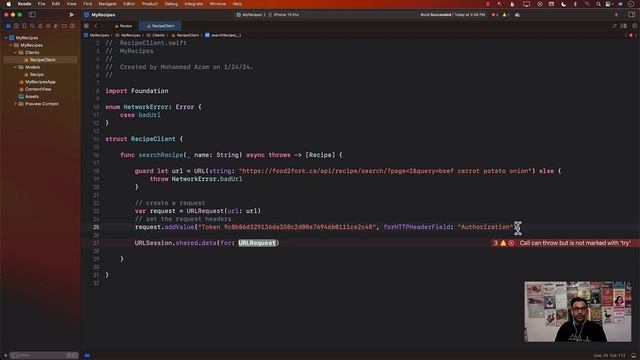The image size is (640, 360).
Task: Add file with navigator bottom plus button
Action: click(5, 356)
